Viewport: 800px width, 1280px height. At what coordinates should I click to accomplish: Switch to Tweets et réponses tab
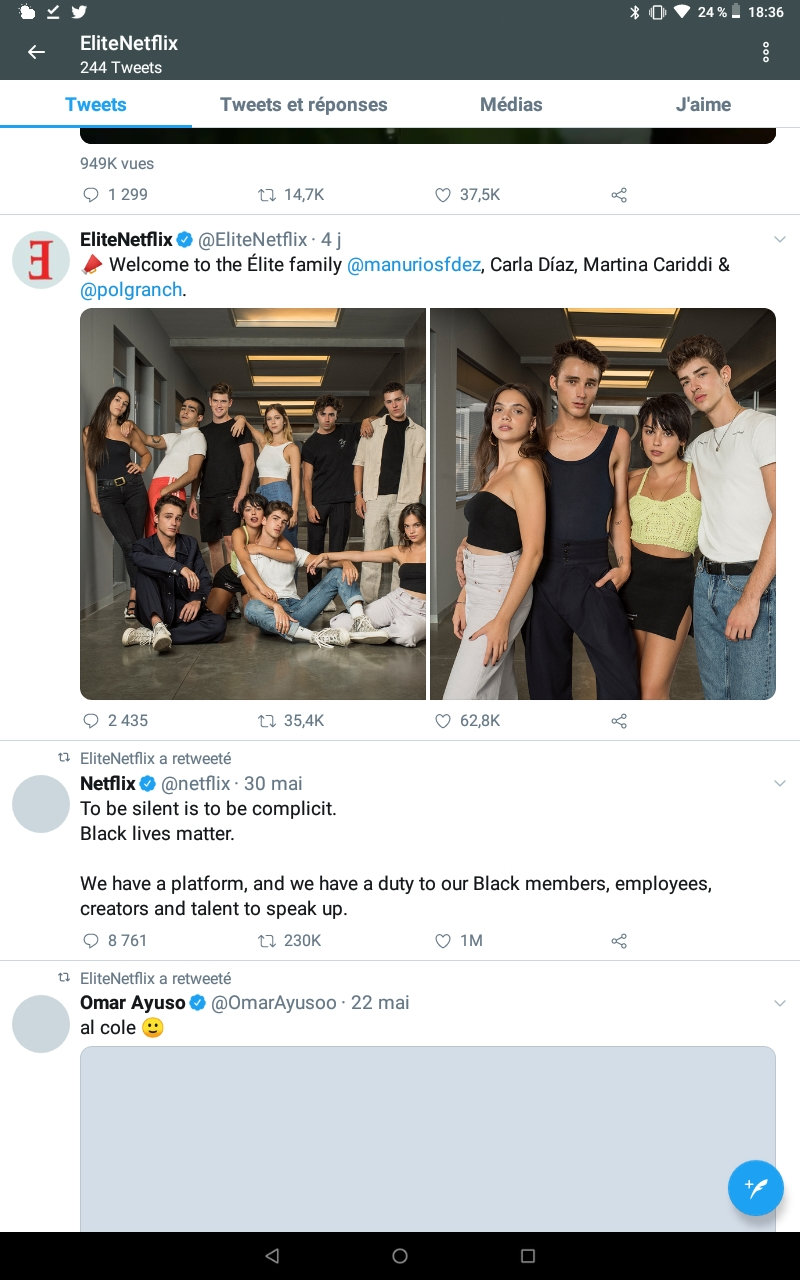[x=303, y=104]
